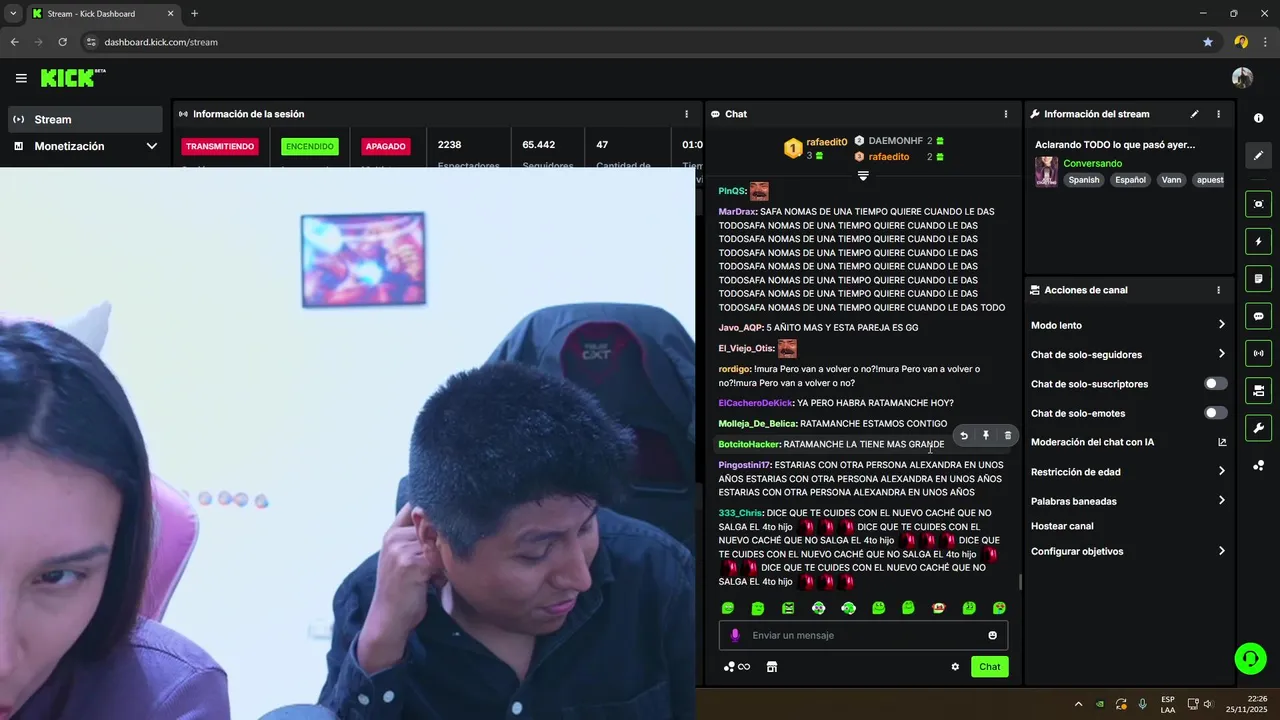This screenshot has height=720, width=1280.
Task: Select Stream in the left sidebar
Action: coord(84,119)
